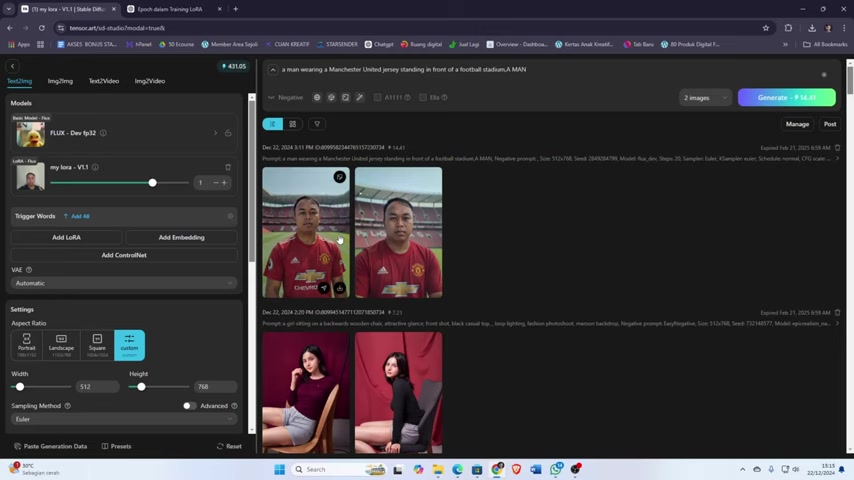Switch to grid view of results
This screenshot has height=480, width=854.
tap(293, 124)
